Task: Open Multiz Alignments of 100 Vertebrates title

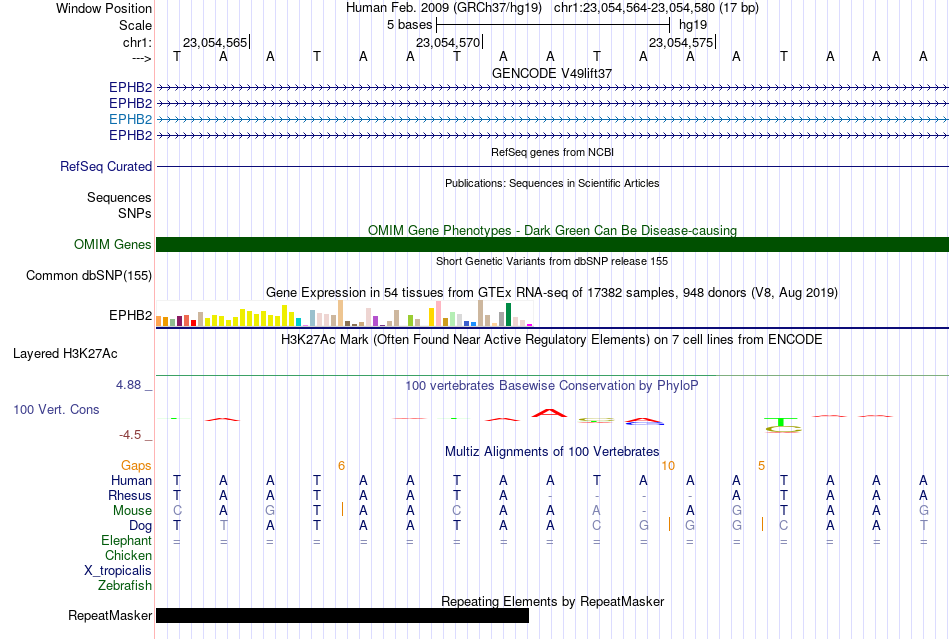Action: click(x=552, y=451)
